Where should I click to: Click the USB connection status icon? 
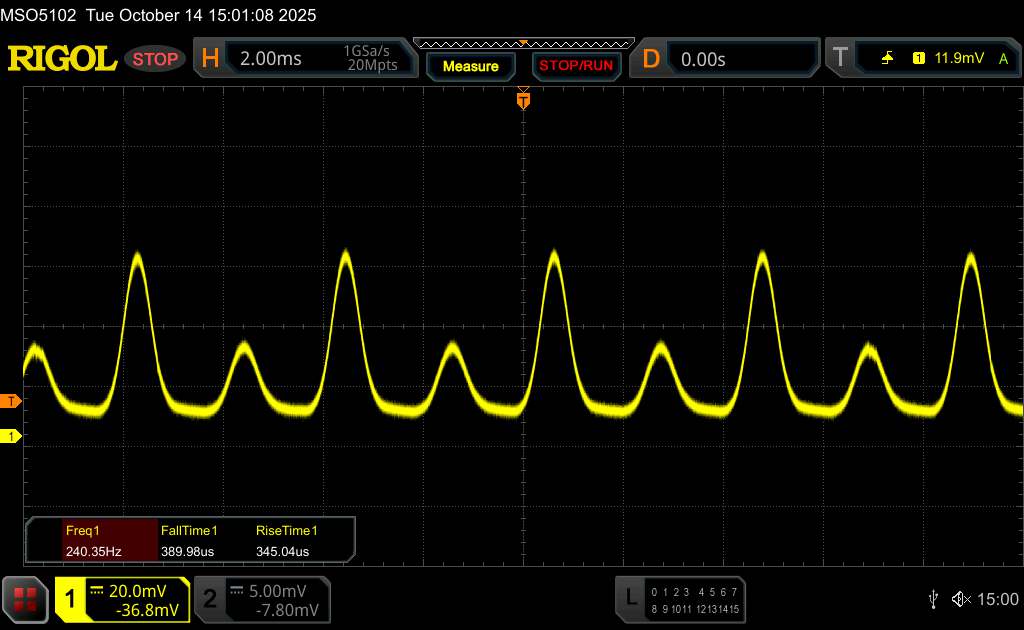tap(932, 599)
